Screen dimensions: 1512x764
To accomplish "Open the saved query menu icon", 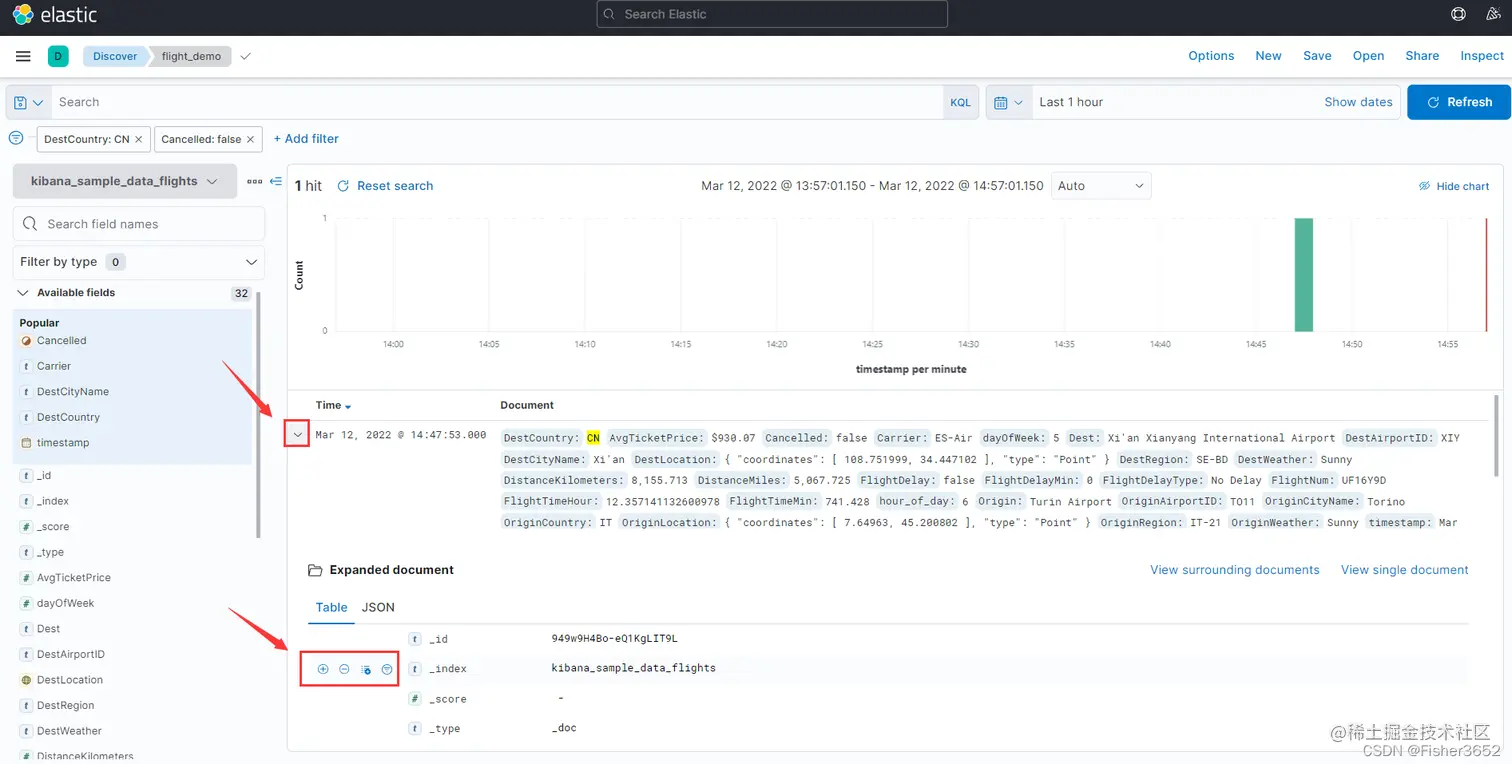I will pyautogui.click(x=28, y=102).
